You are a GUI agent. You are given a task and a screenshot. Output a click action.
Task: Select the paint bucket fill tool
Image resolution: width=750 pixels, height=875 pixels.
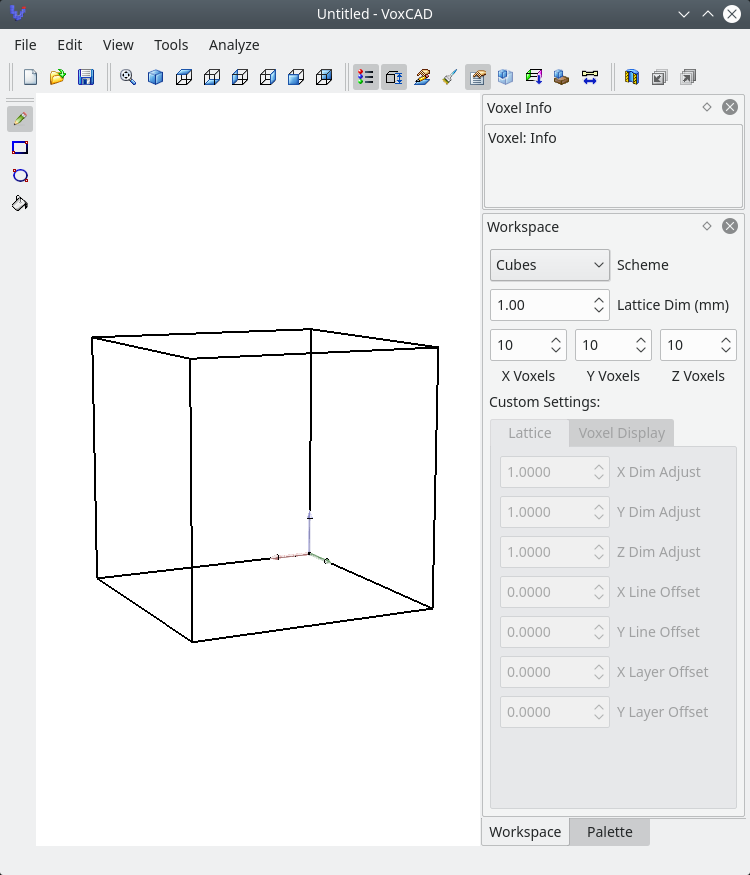point(20,204)
